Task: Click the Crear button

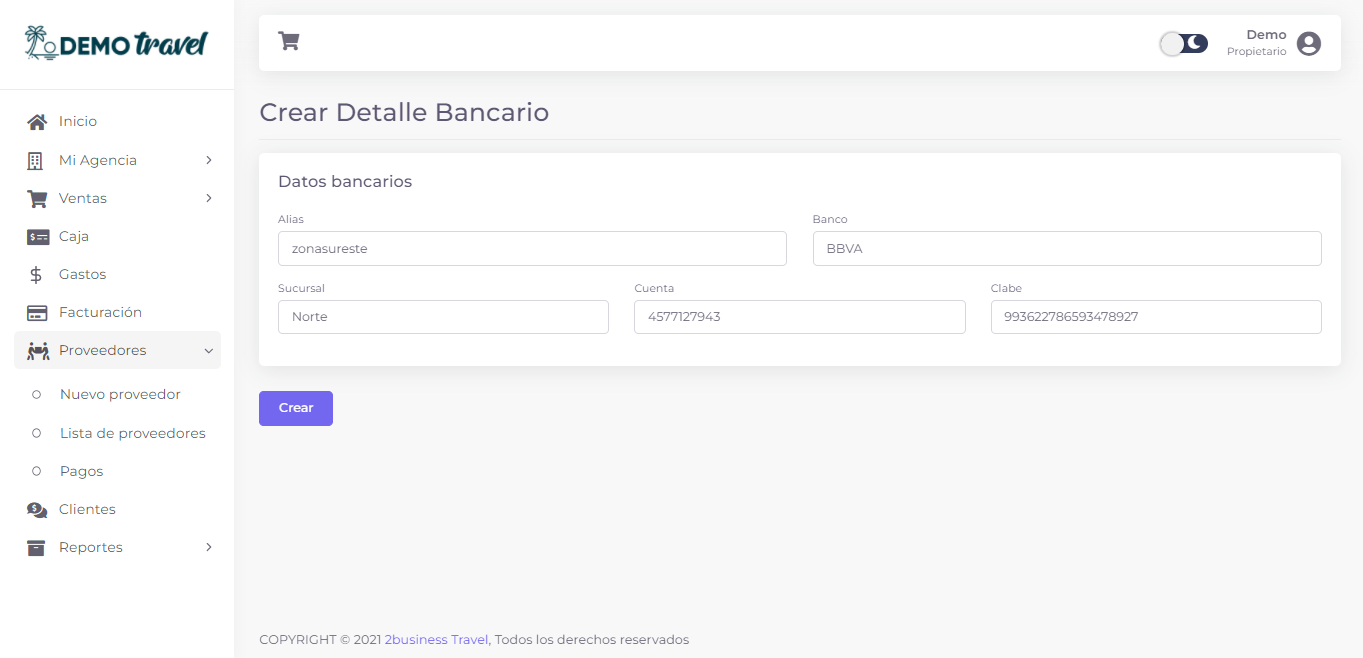Action: pos(296,408)
